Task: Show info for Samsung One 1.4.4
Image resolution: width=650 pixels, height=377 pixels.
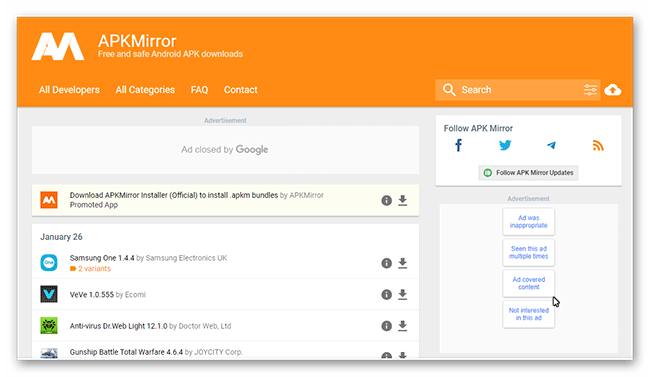Action: [x=386, y=263]
